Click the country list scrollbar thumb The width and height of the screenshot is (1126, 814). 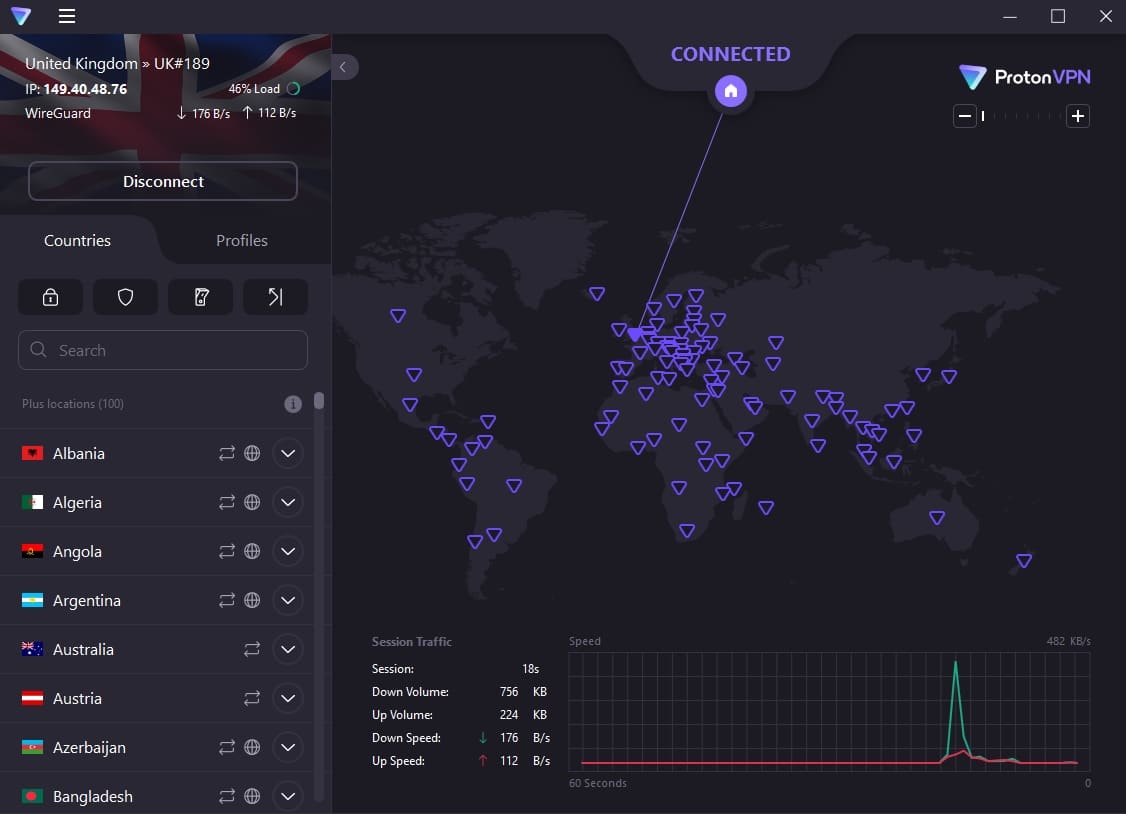(319, 401)
